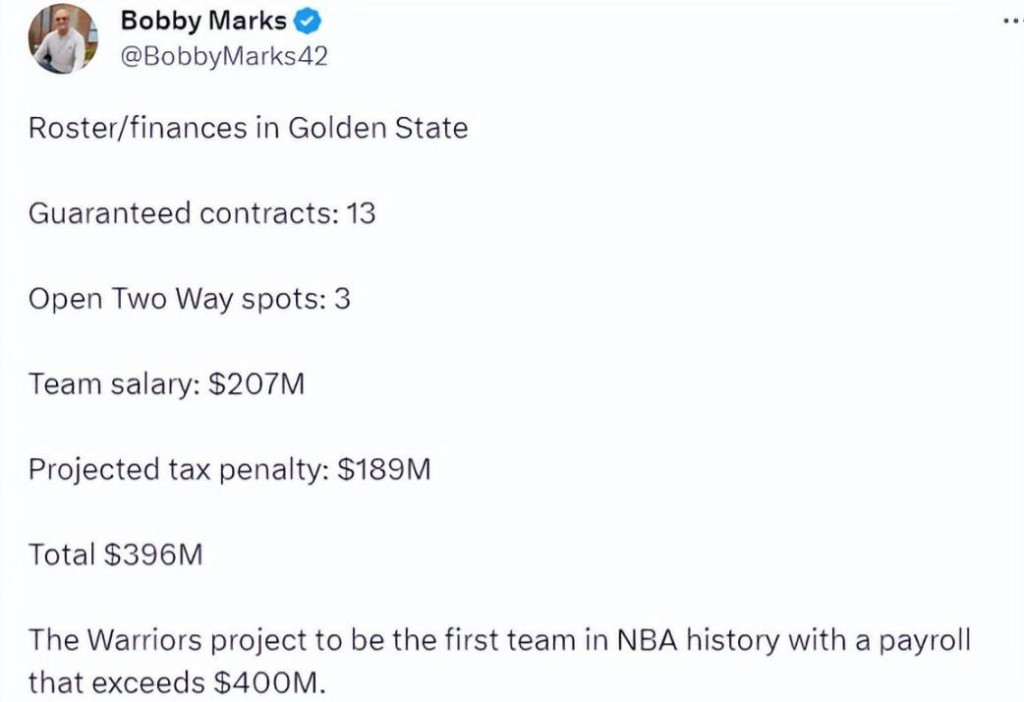
Task: Click the '$207M' salary figure
Action: click(x=257, y=384)
